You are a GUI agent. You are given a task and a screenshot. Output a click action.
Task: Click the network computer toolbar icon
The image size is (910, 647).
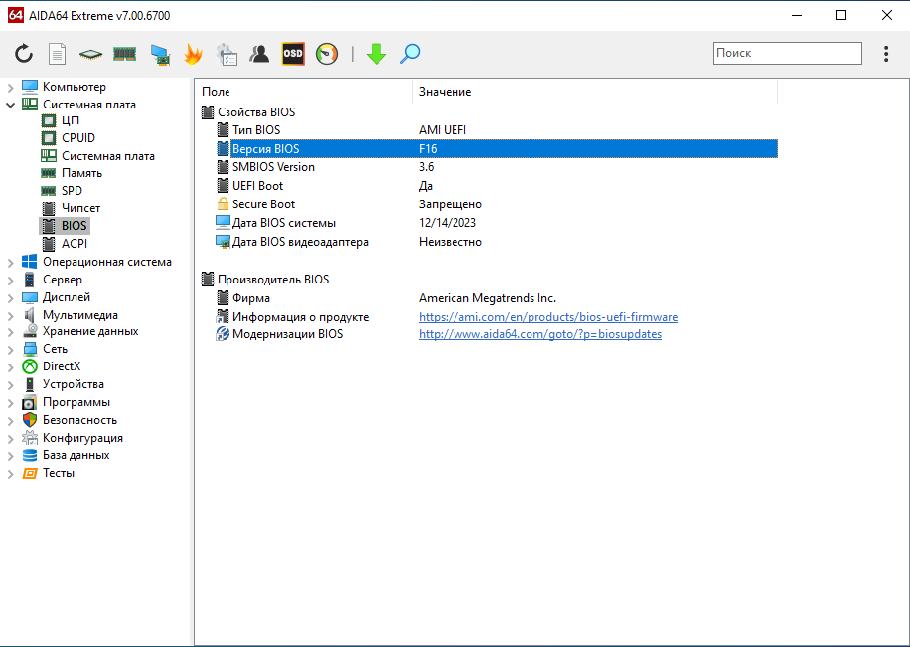click(x=160, y=55)
